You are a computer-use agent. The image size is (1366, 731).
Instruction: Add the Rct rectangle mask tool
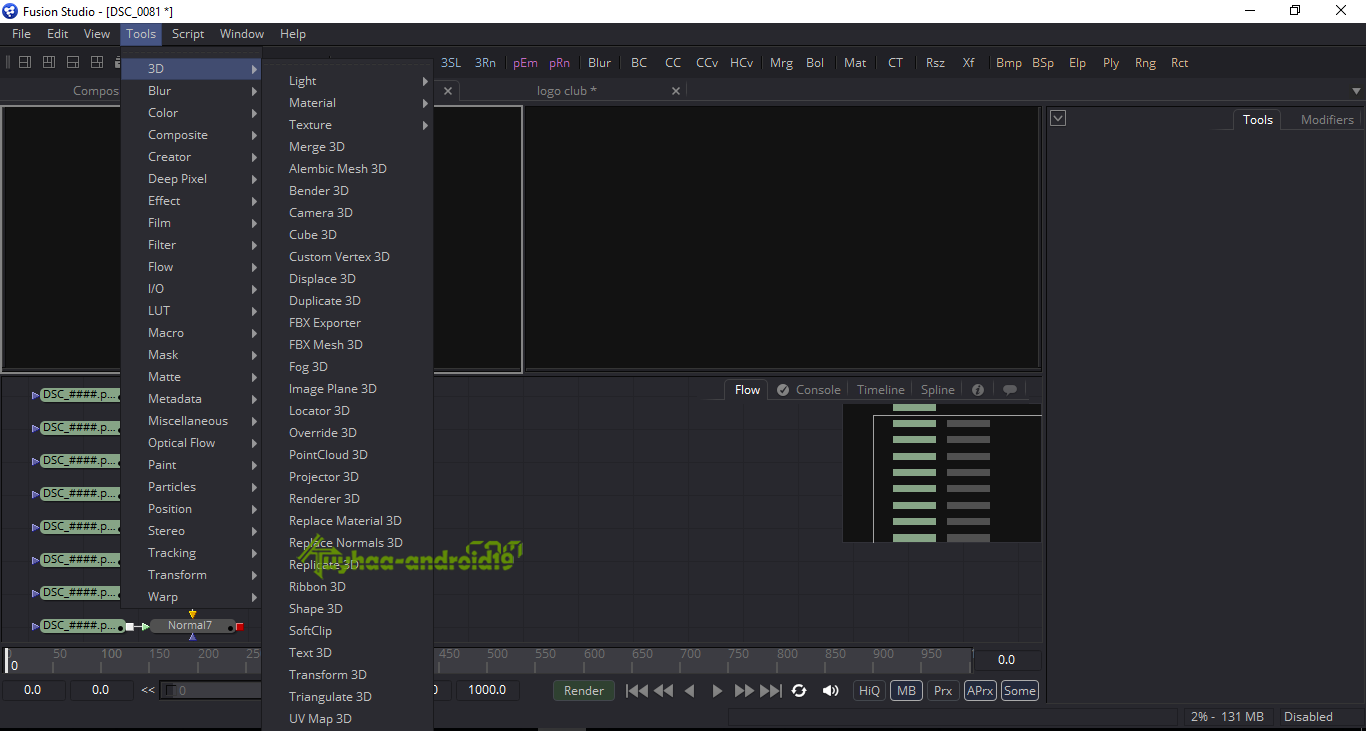click(1180, 62)
